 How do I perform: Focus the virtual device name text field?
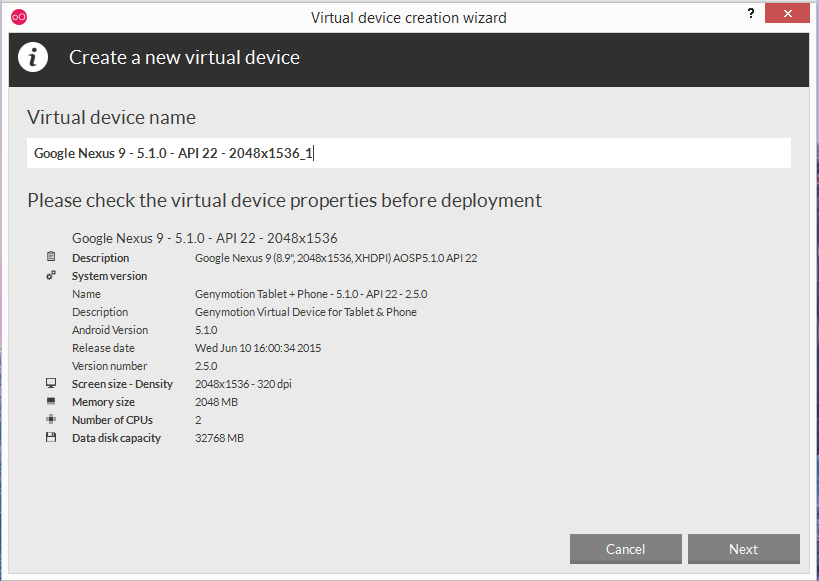[408, 153]
